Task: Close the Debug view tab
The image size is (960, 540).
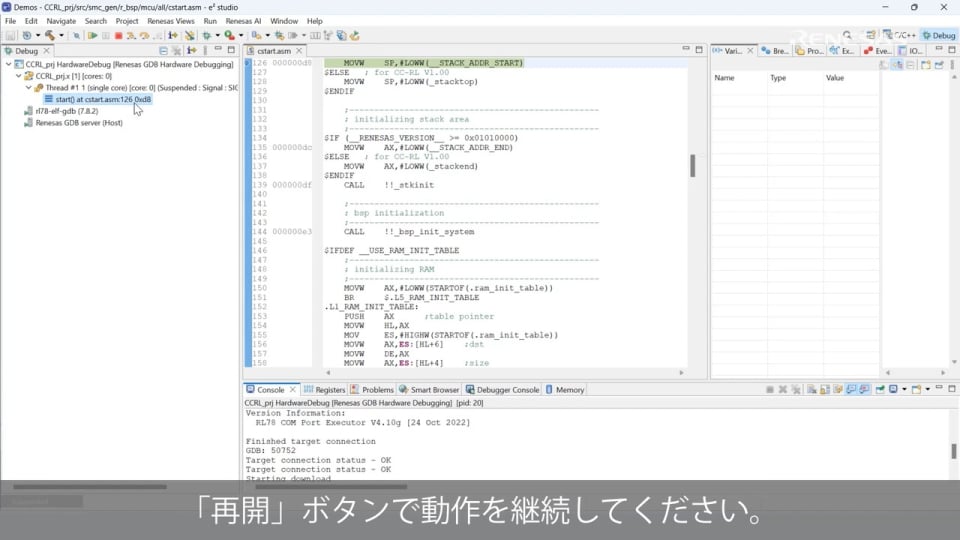Action: coord(47,51)
